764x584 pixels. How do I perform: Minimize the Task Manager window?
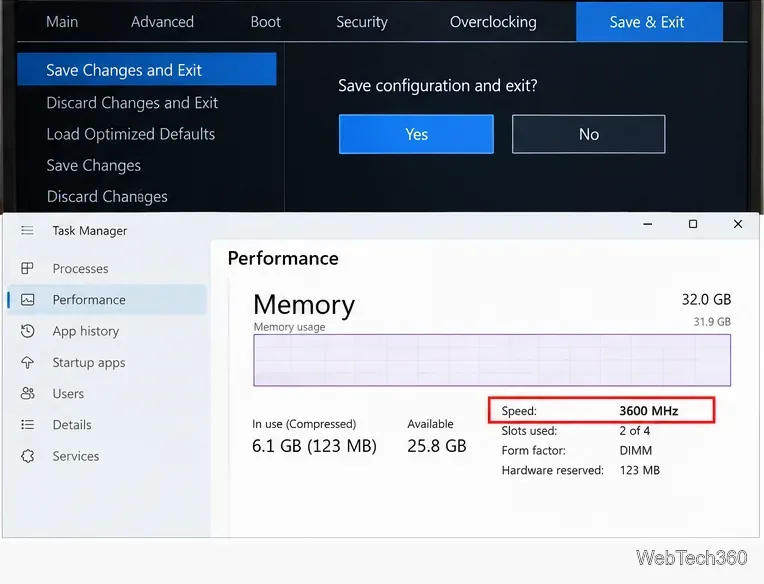pyautogui.click(x=648, y=224)
